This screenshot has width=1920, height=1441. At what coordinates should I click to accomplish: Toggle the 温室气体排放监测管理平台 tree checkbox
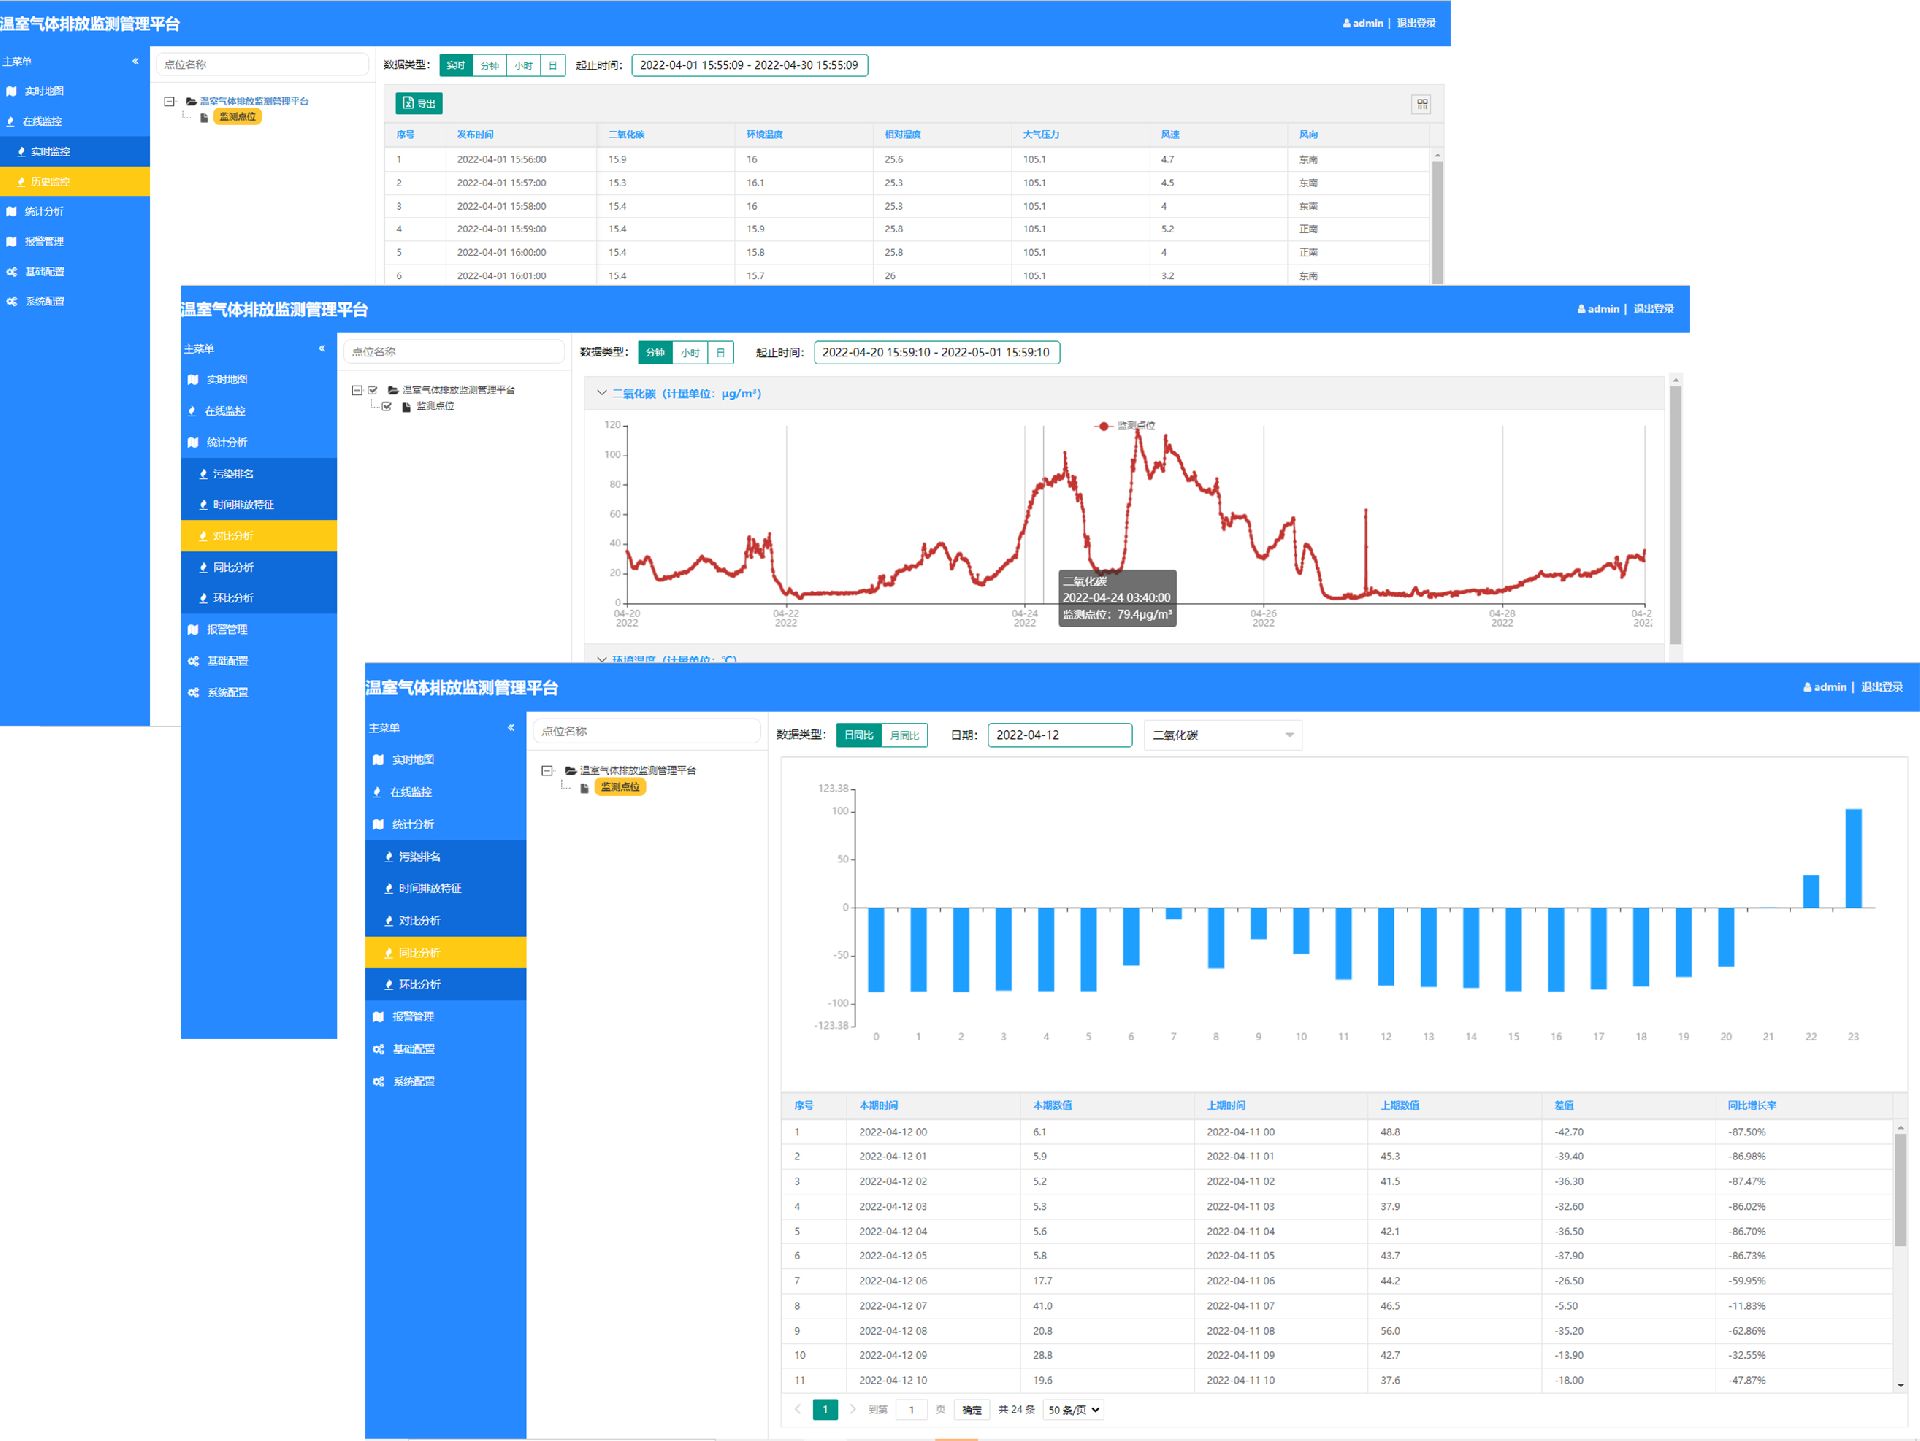(x=373, y=390)
